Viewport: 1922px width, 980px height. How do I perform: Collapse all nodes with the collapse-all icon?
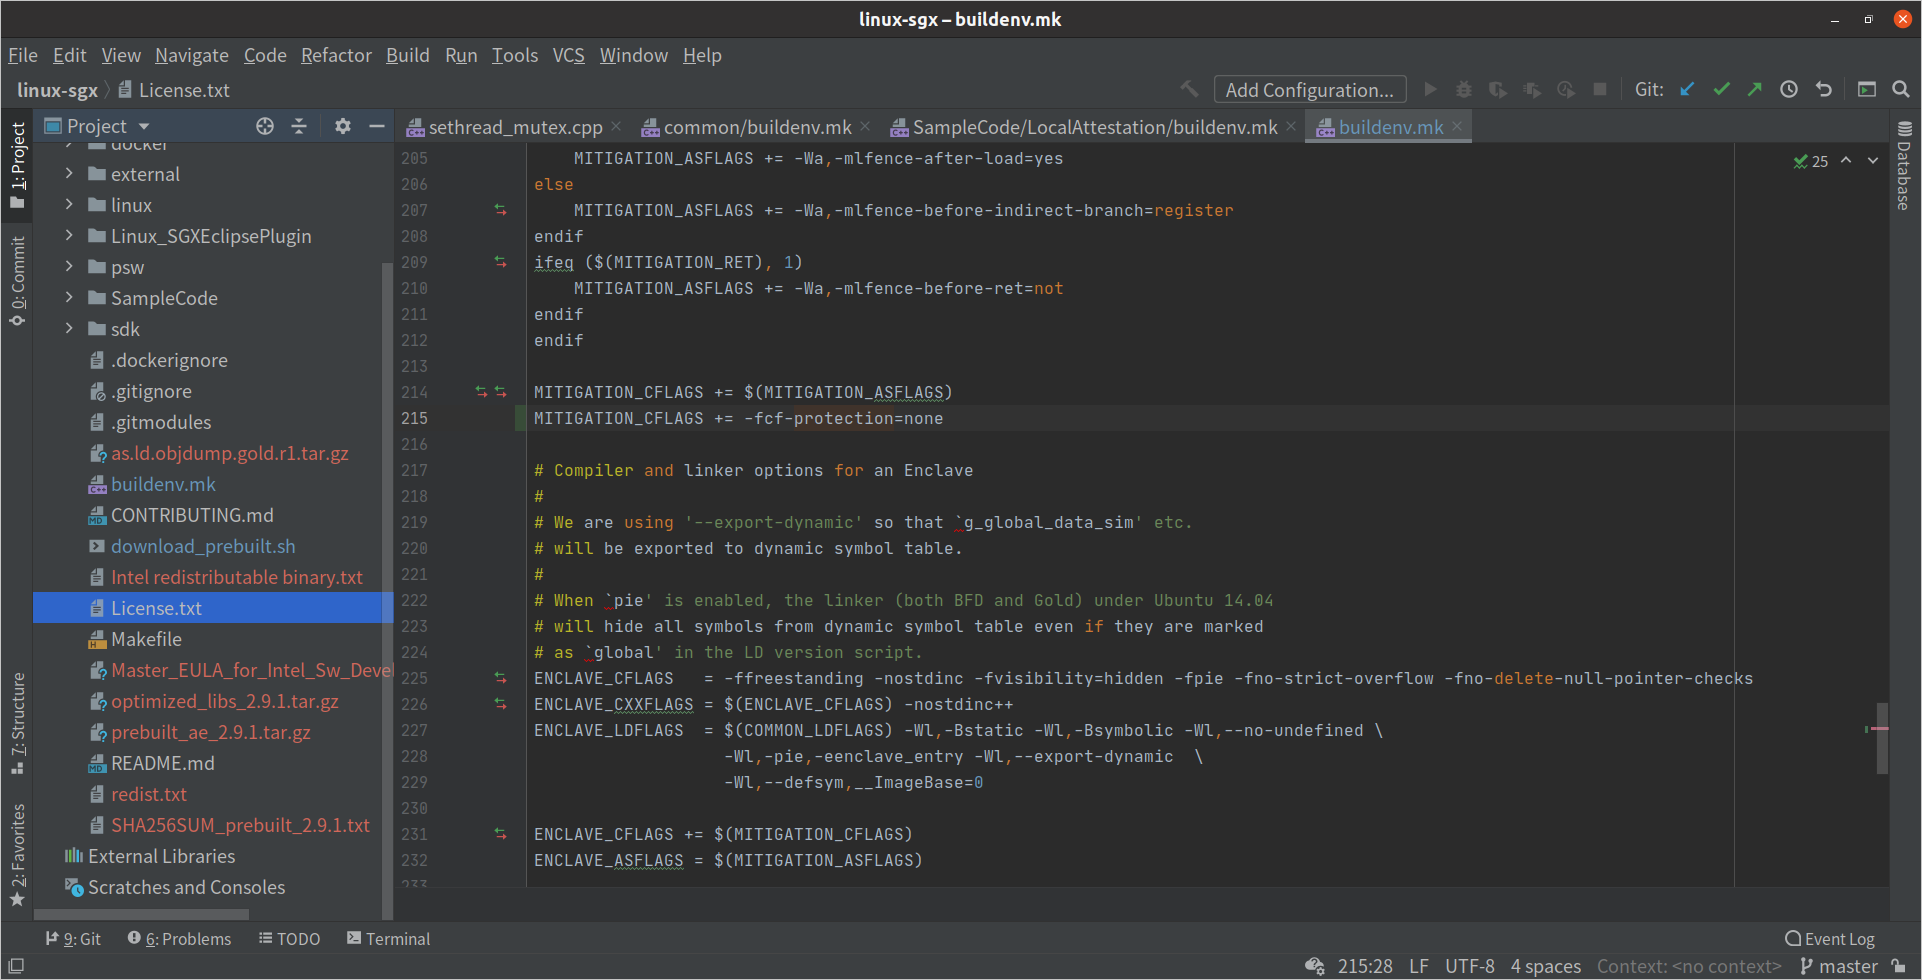(x=299, y=126)
